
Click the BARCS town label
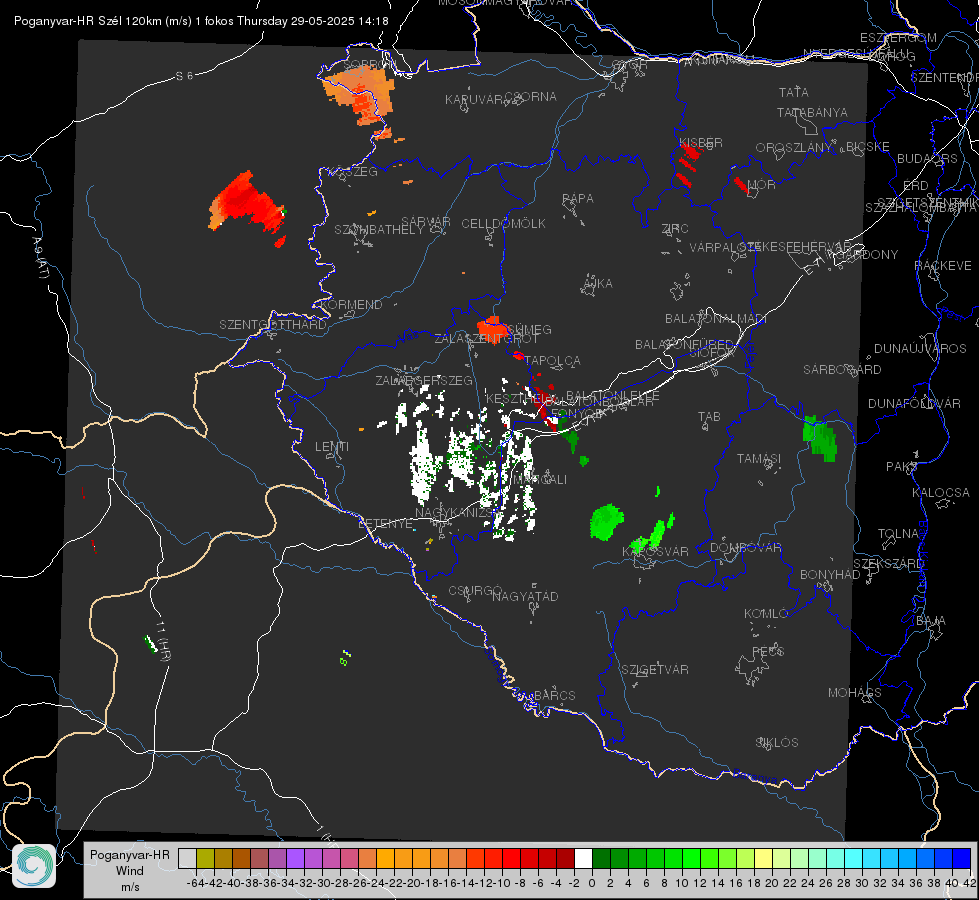click(554, 695)
